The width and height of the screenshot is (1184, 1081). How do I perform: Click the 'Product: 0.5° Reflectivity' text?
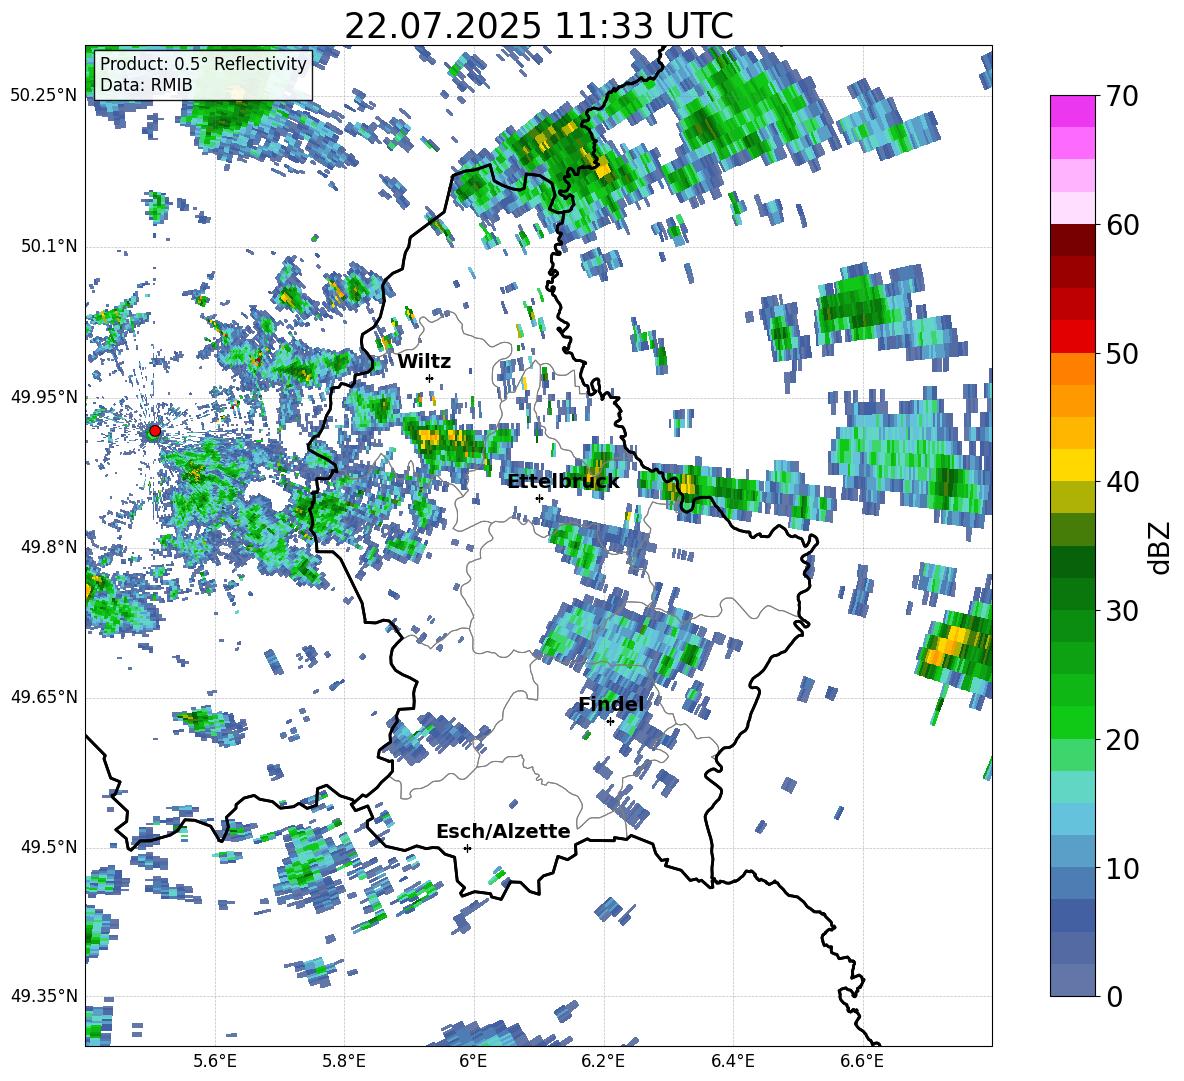pyautogui.click(x=203, y=64)
